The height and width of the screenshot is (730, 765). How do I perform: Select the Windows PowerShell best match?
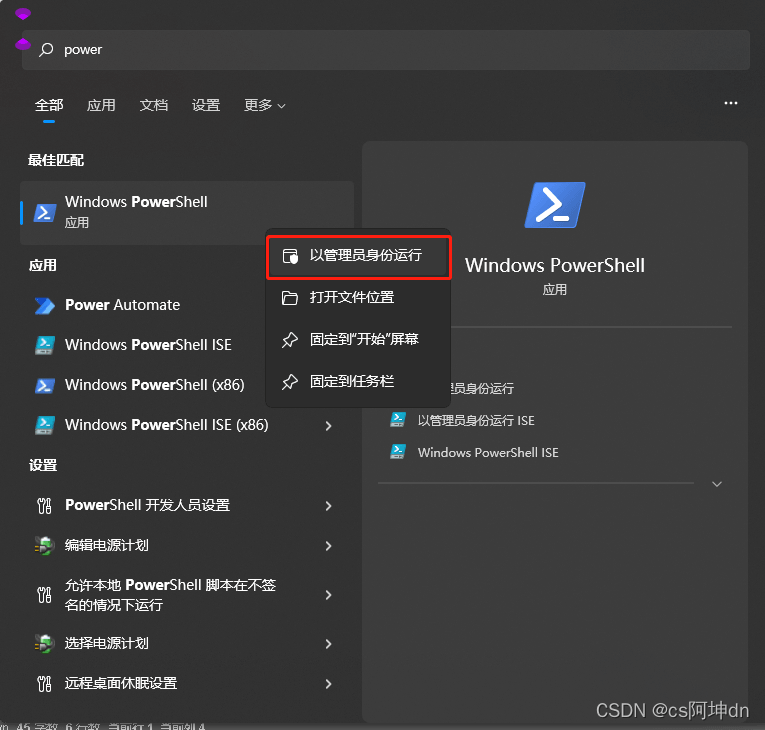click(187, 213)
